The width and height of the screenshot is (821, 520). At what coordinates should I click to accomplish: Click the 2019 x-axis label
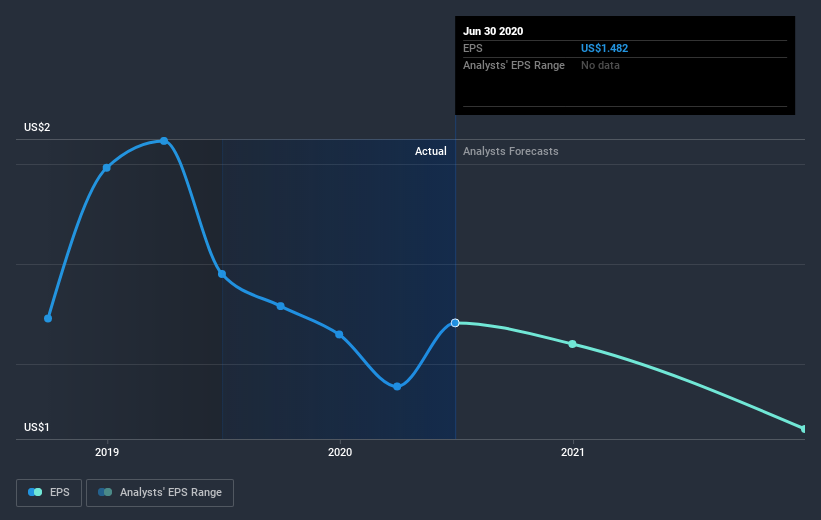click(107, 452)
